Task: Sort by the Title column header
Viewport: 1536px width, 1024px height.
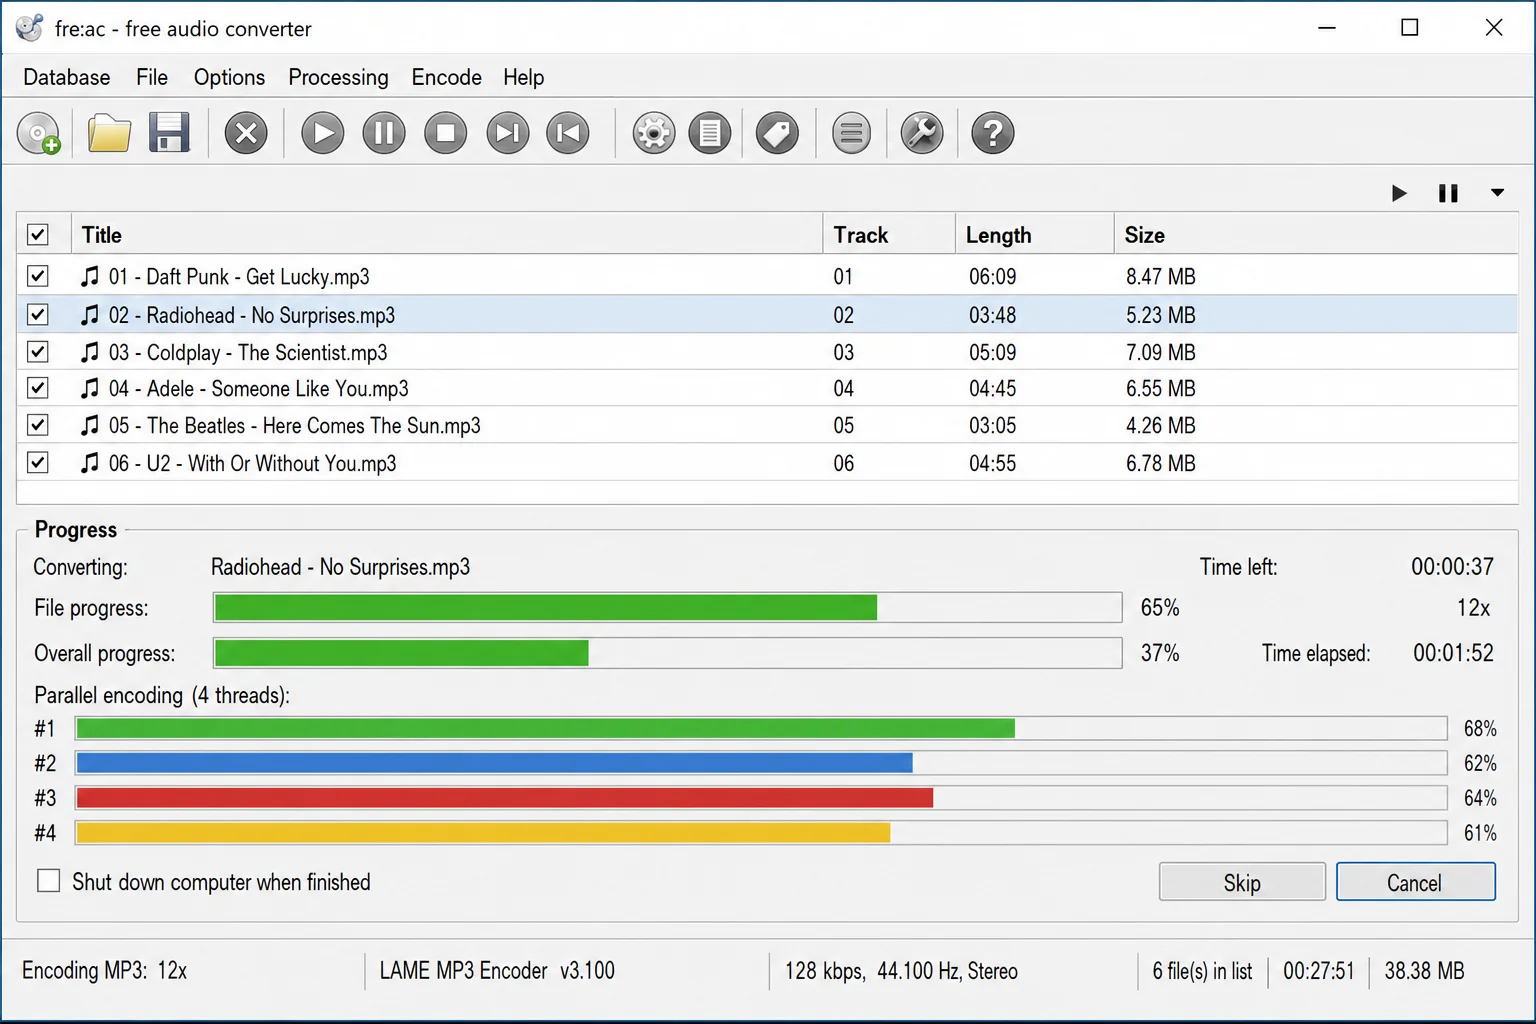Action: [446, 235]
